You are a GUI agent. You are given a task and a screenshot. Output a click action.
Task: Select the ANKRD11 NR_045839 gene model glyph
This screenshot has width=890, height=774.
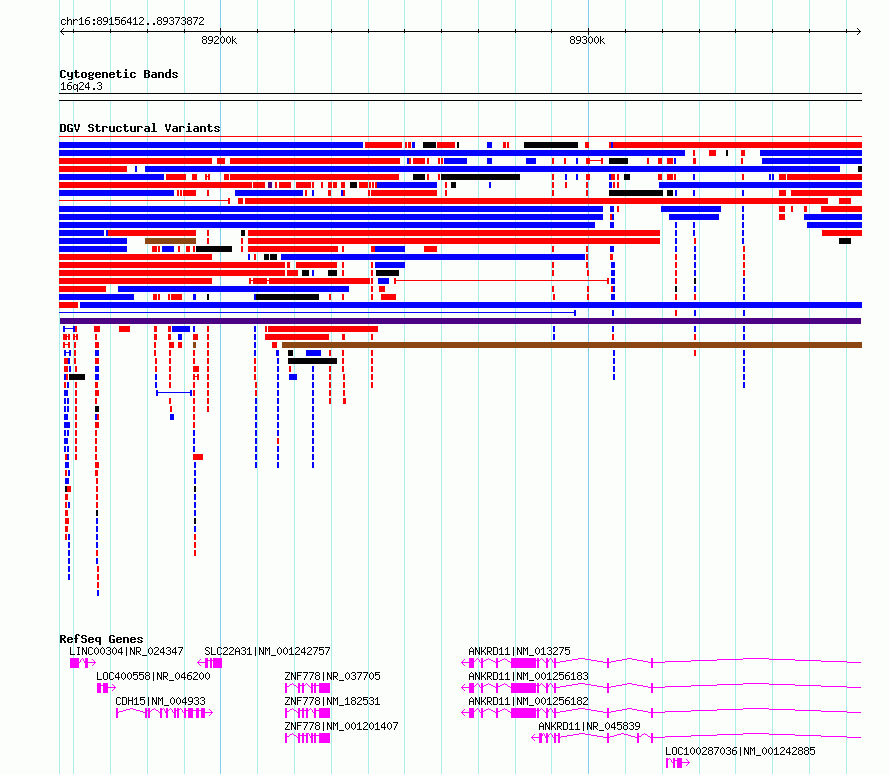tap(696, 738)
